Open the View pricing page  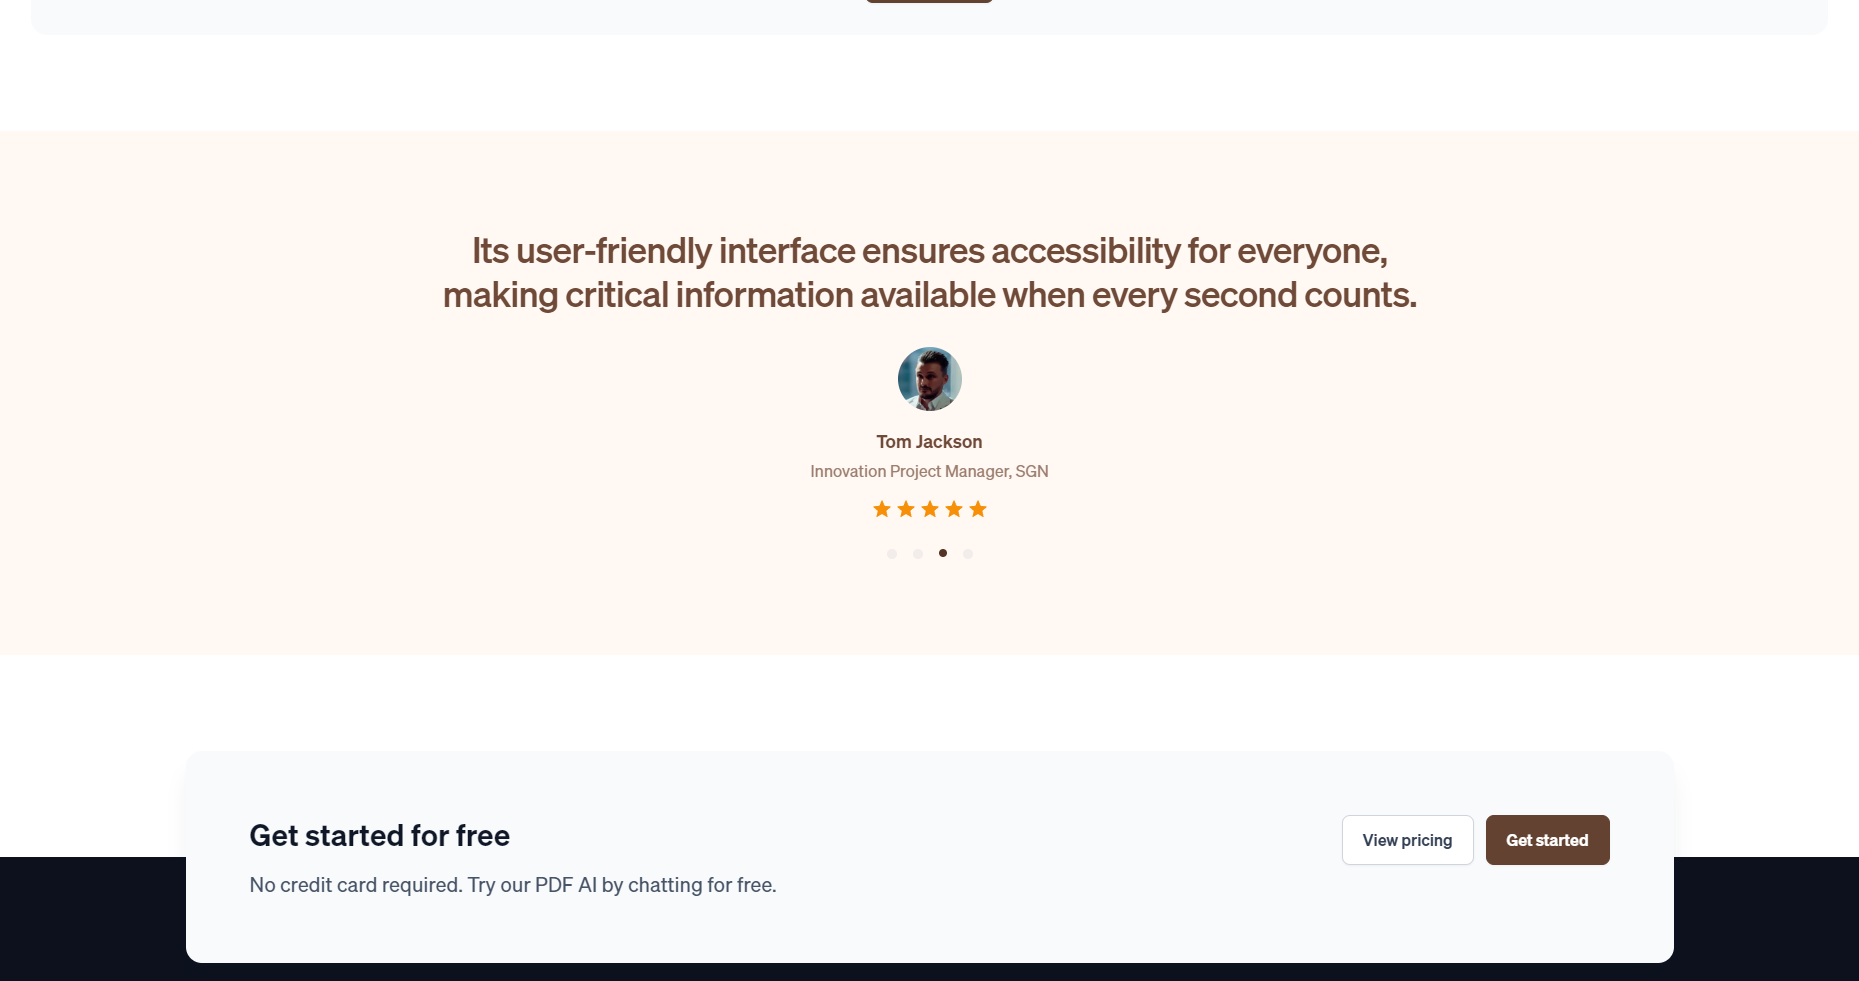1407,840
